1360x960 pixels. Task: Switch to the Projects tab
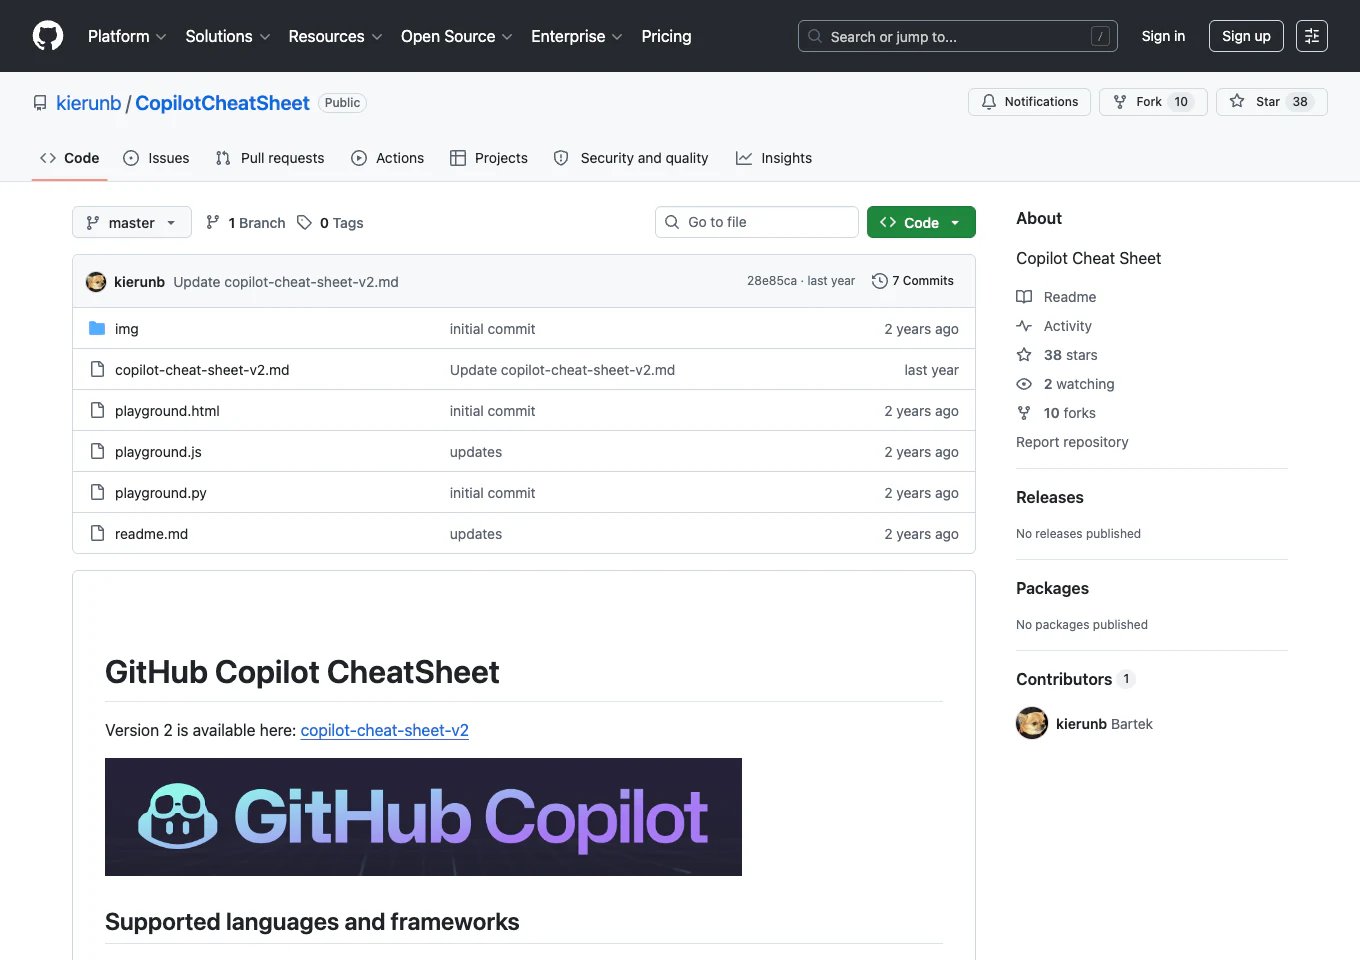tap(489, 158)
